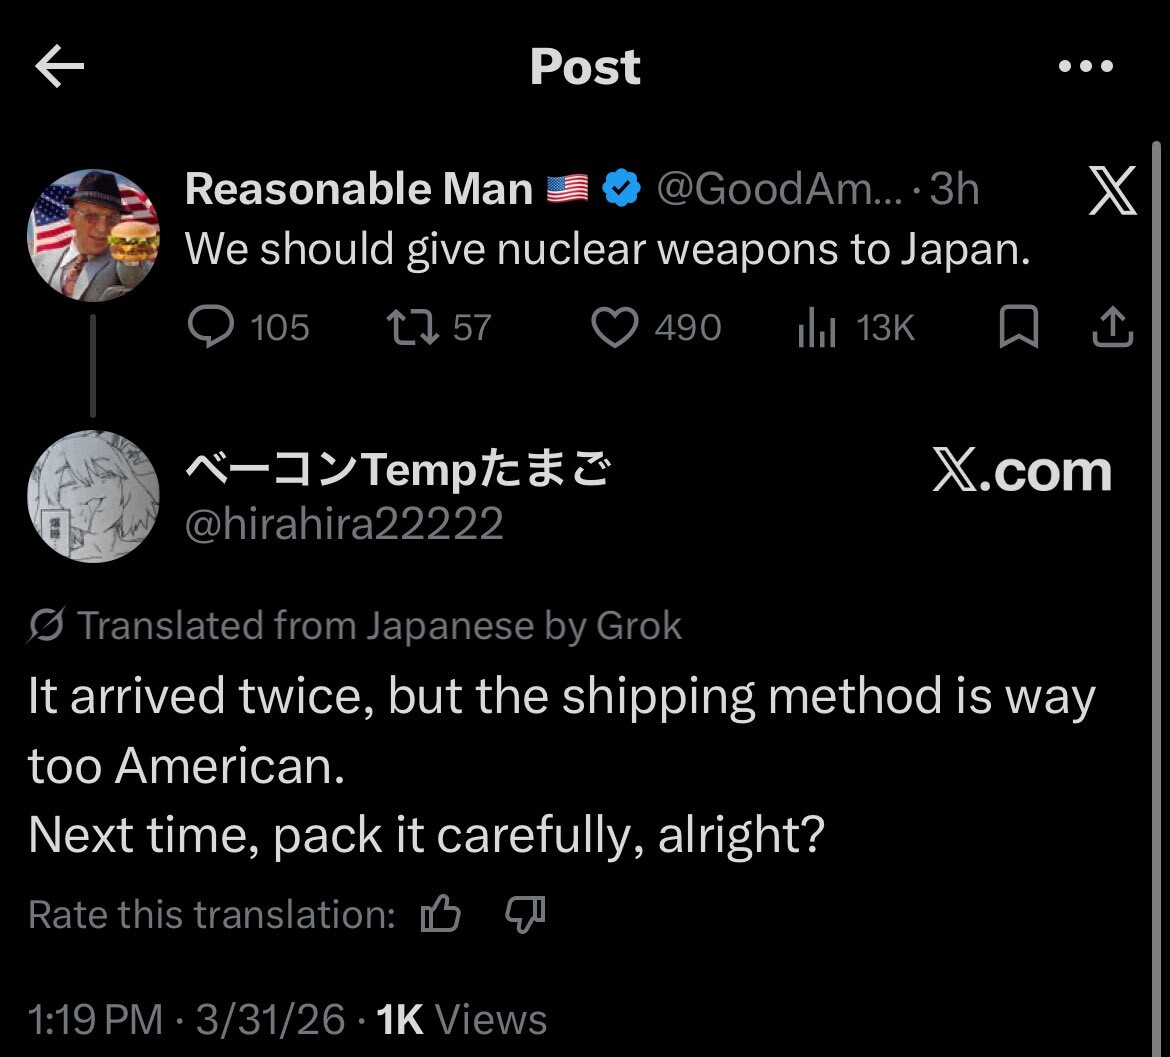Click the Post title at the top

click(585, 66)
